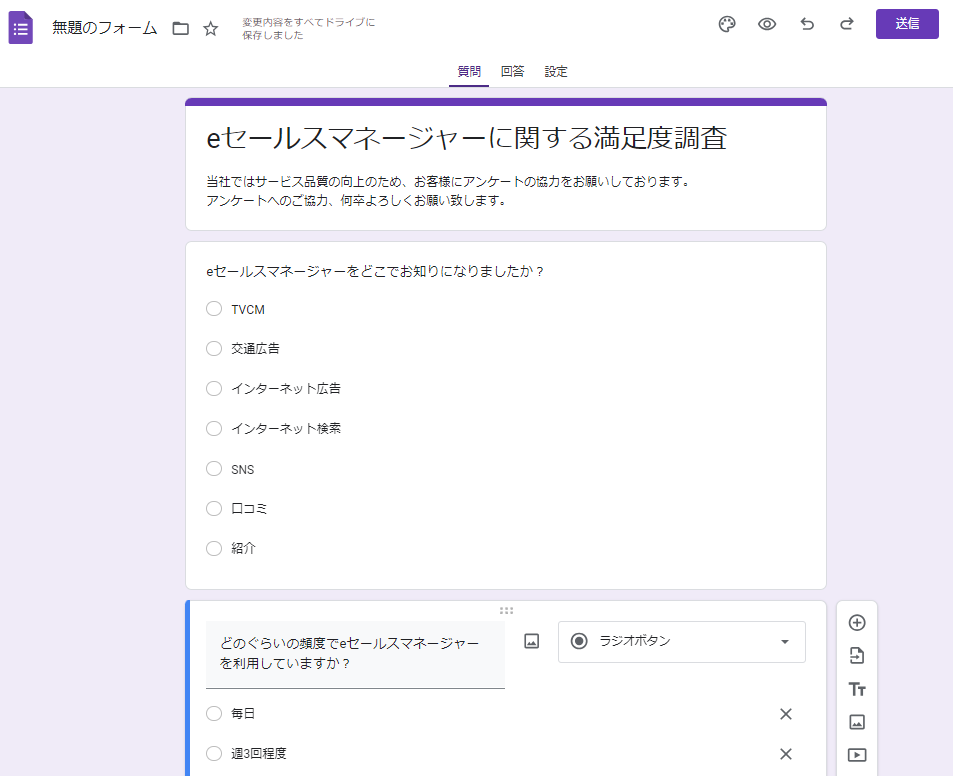Star the form

pyautogui.click(x=210, y=29)
